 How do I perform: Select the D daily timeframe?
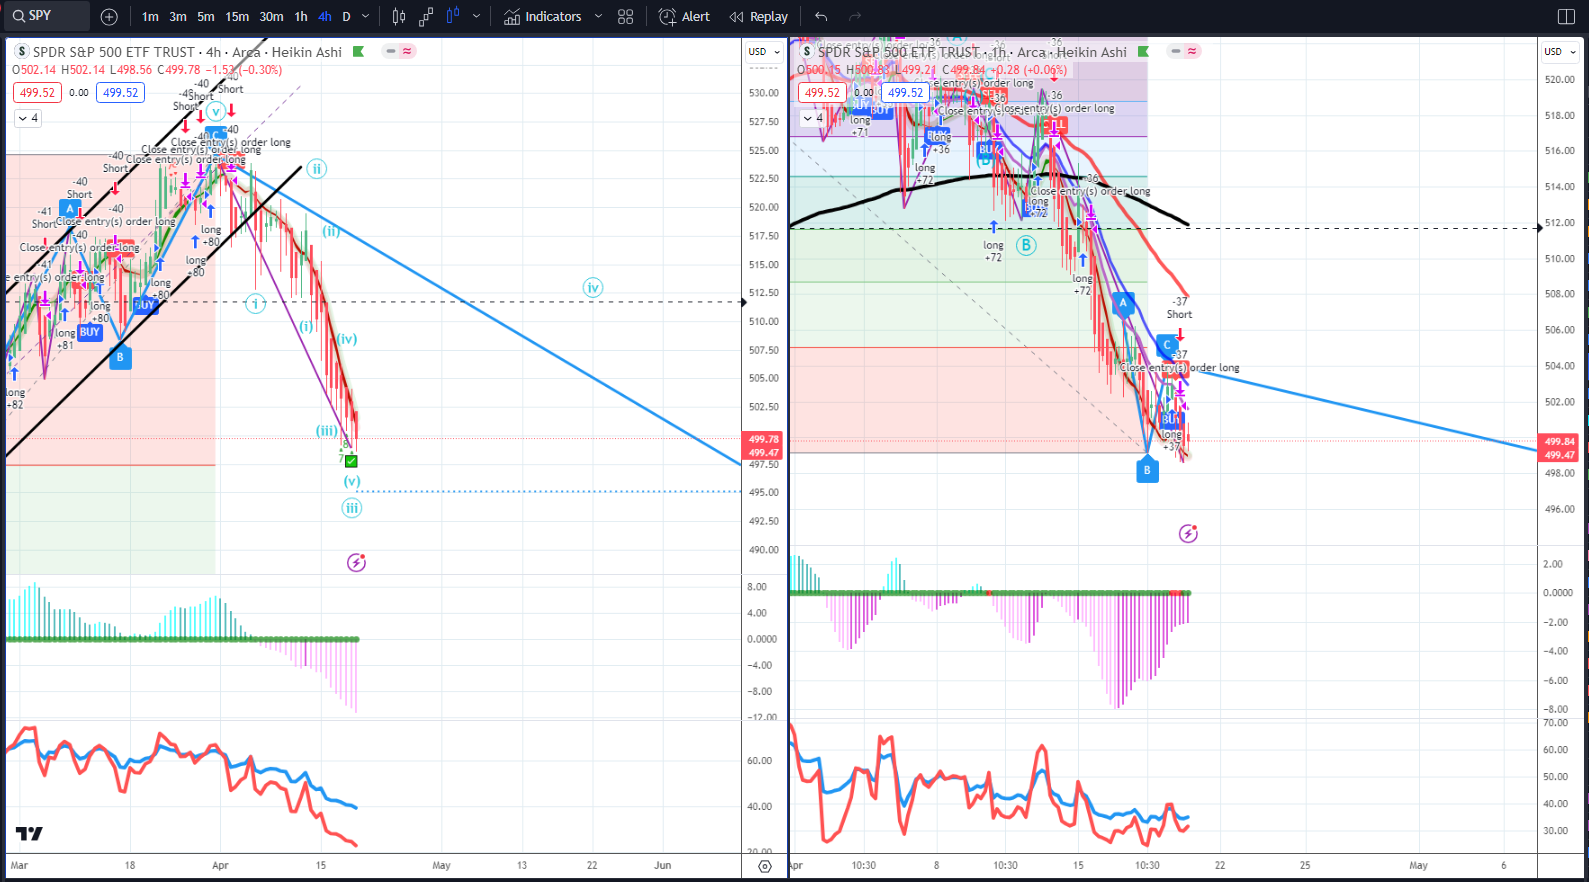[346, 17]
